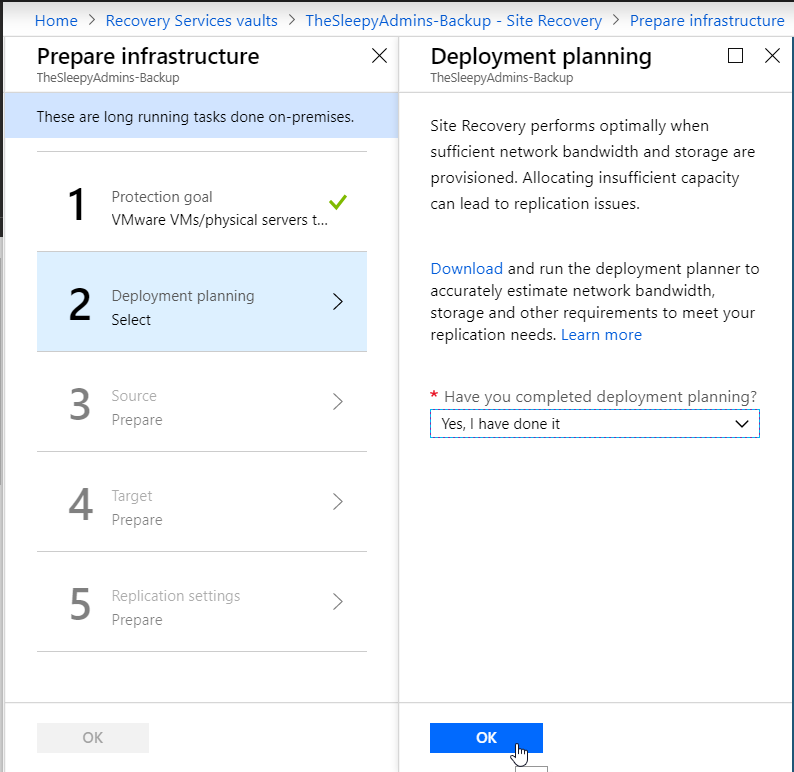Go to TheSleepyAdmins-Backup - Site Recovery breadcrumb
Screen dimensions: 794x772
(453, 20)
